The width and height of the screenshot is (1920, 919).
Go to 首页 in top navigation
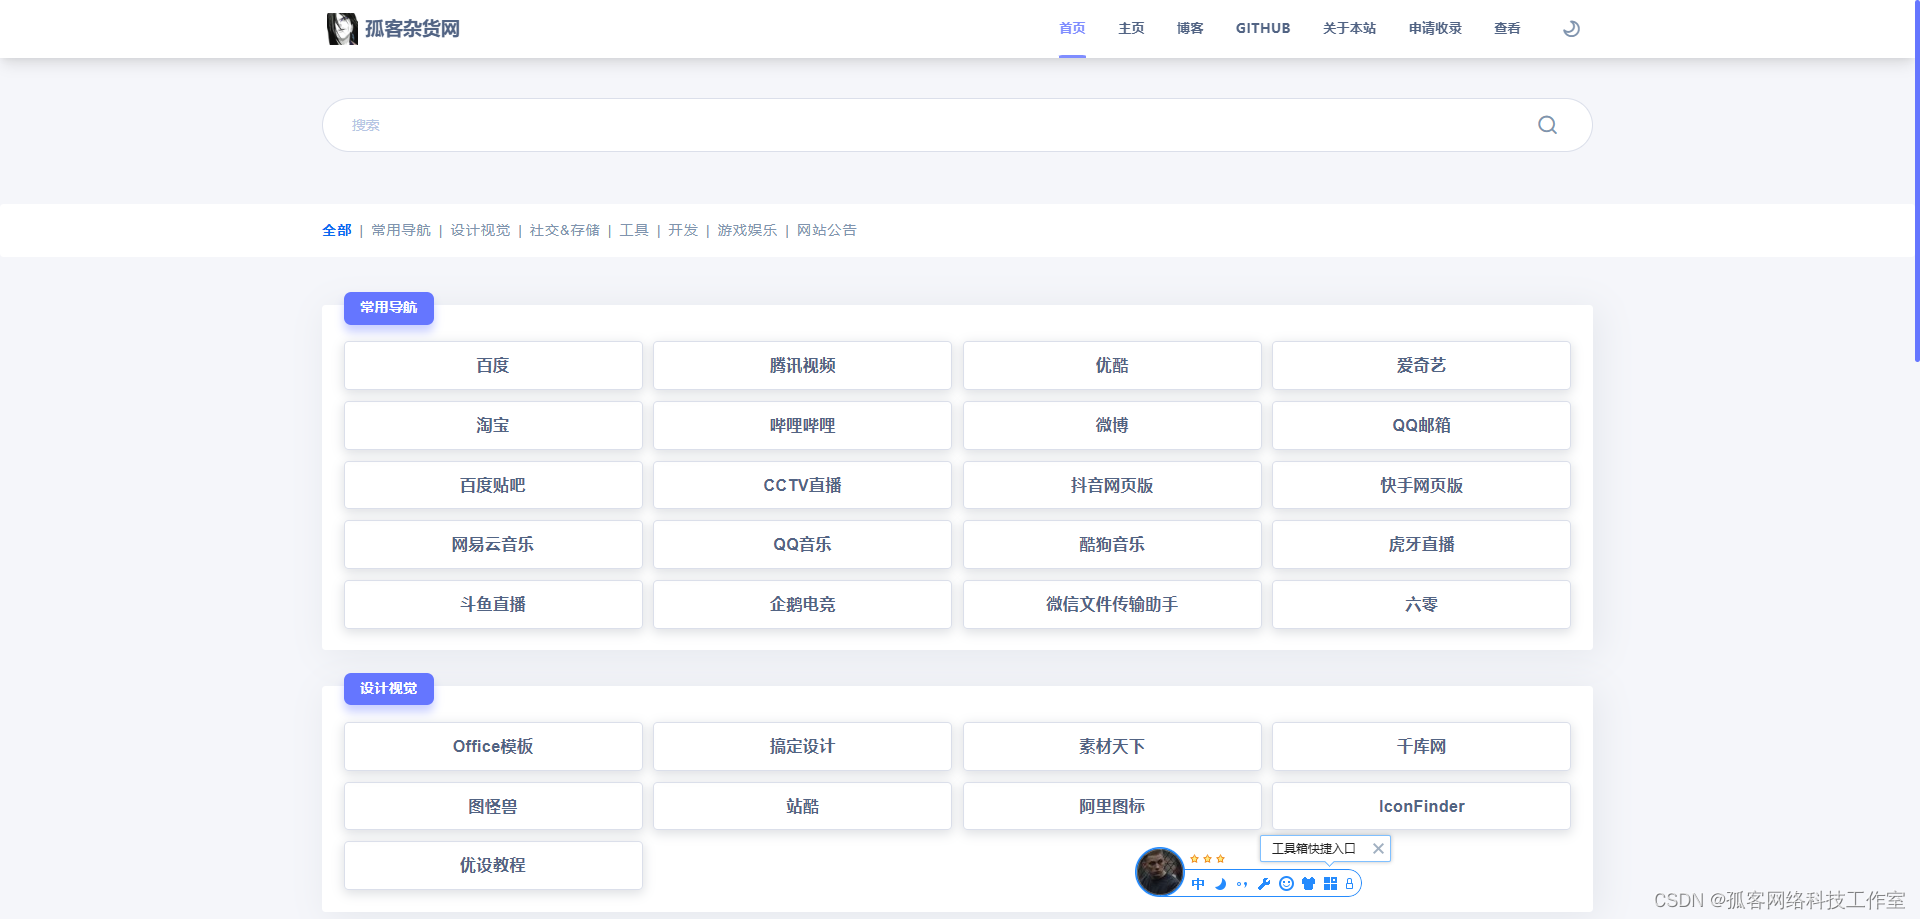[1072, 29]
